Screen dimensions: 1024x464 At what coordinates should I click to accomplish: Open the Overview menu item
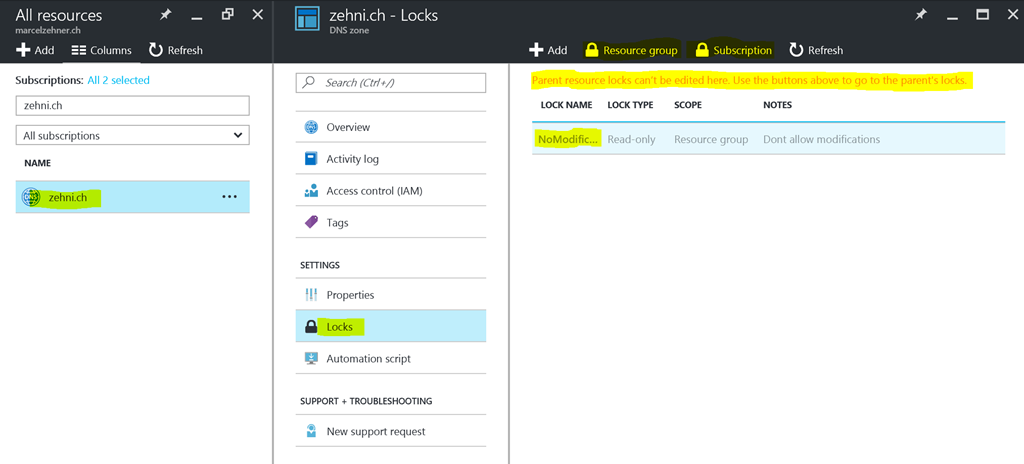pos(348,127)
